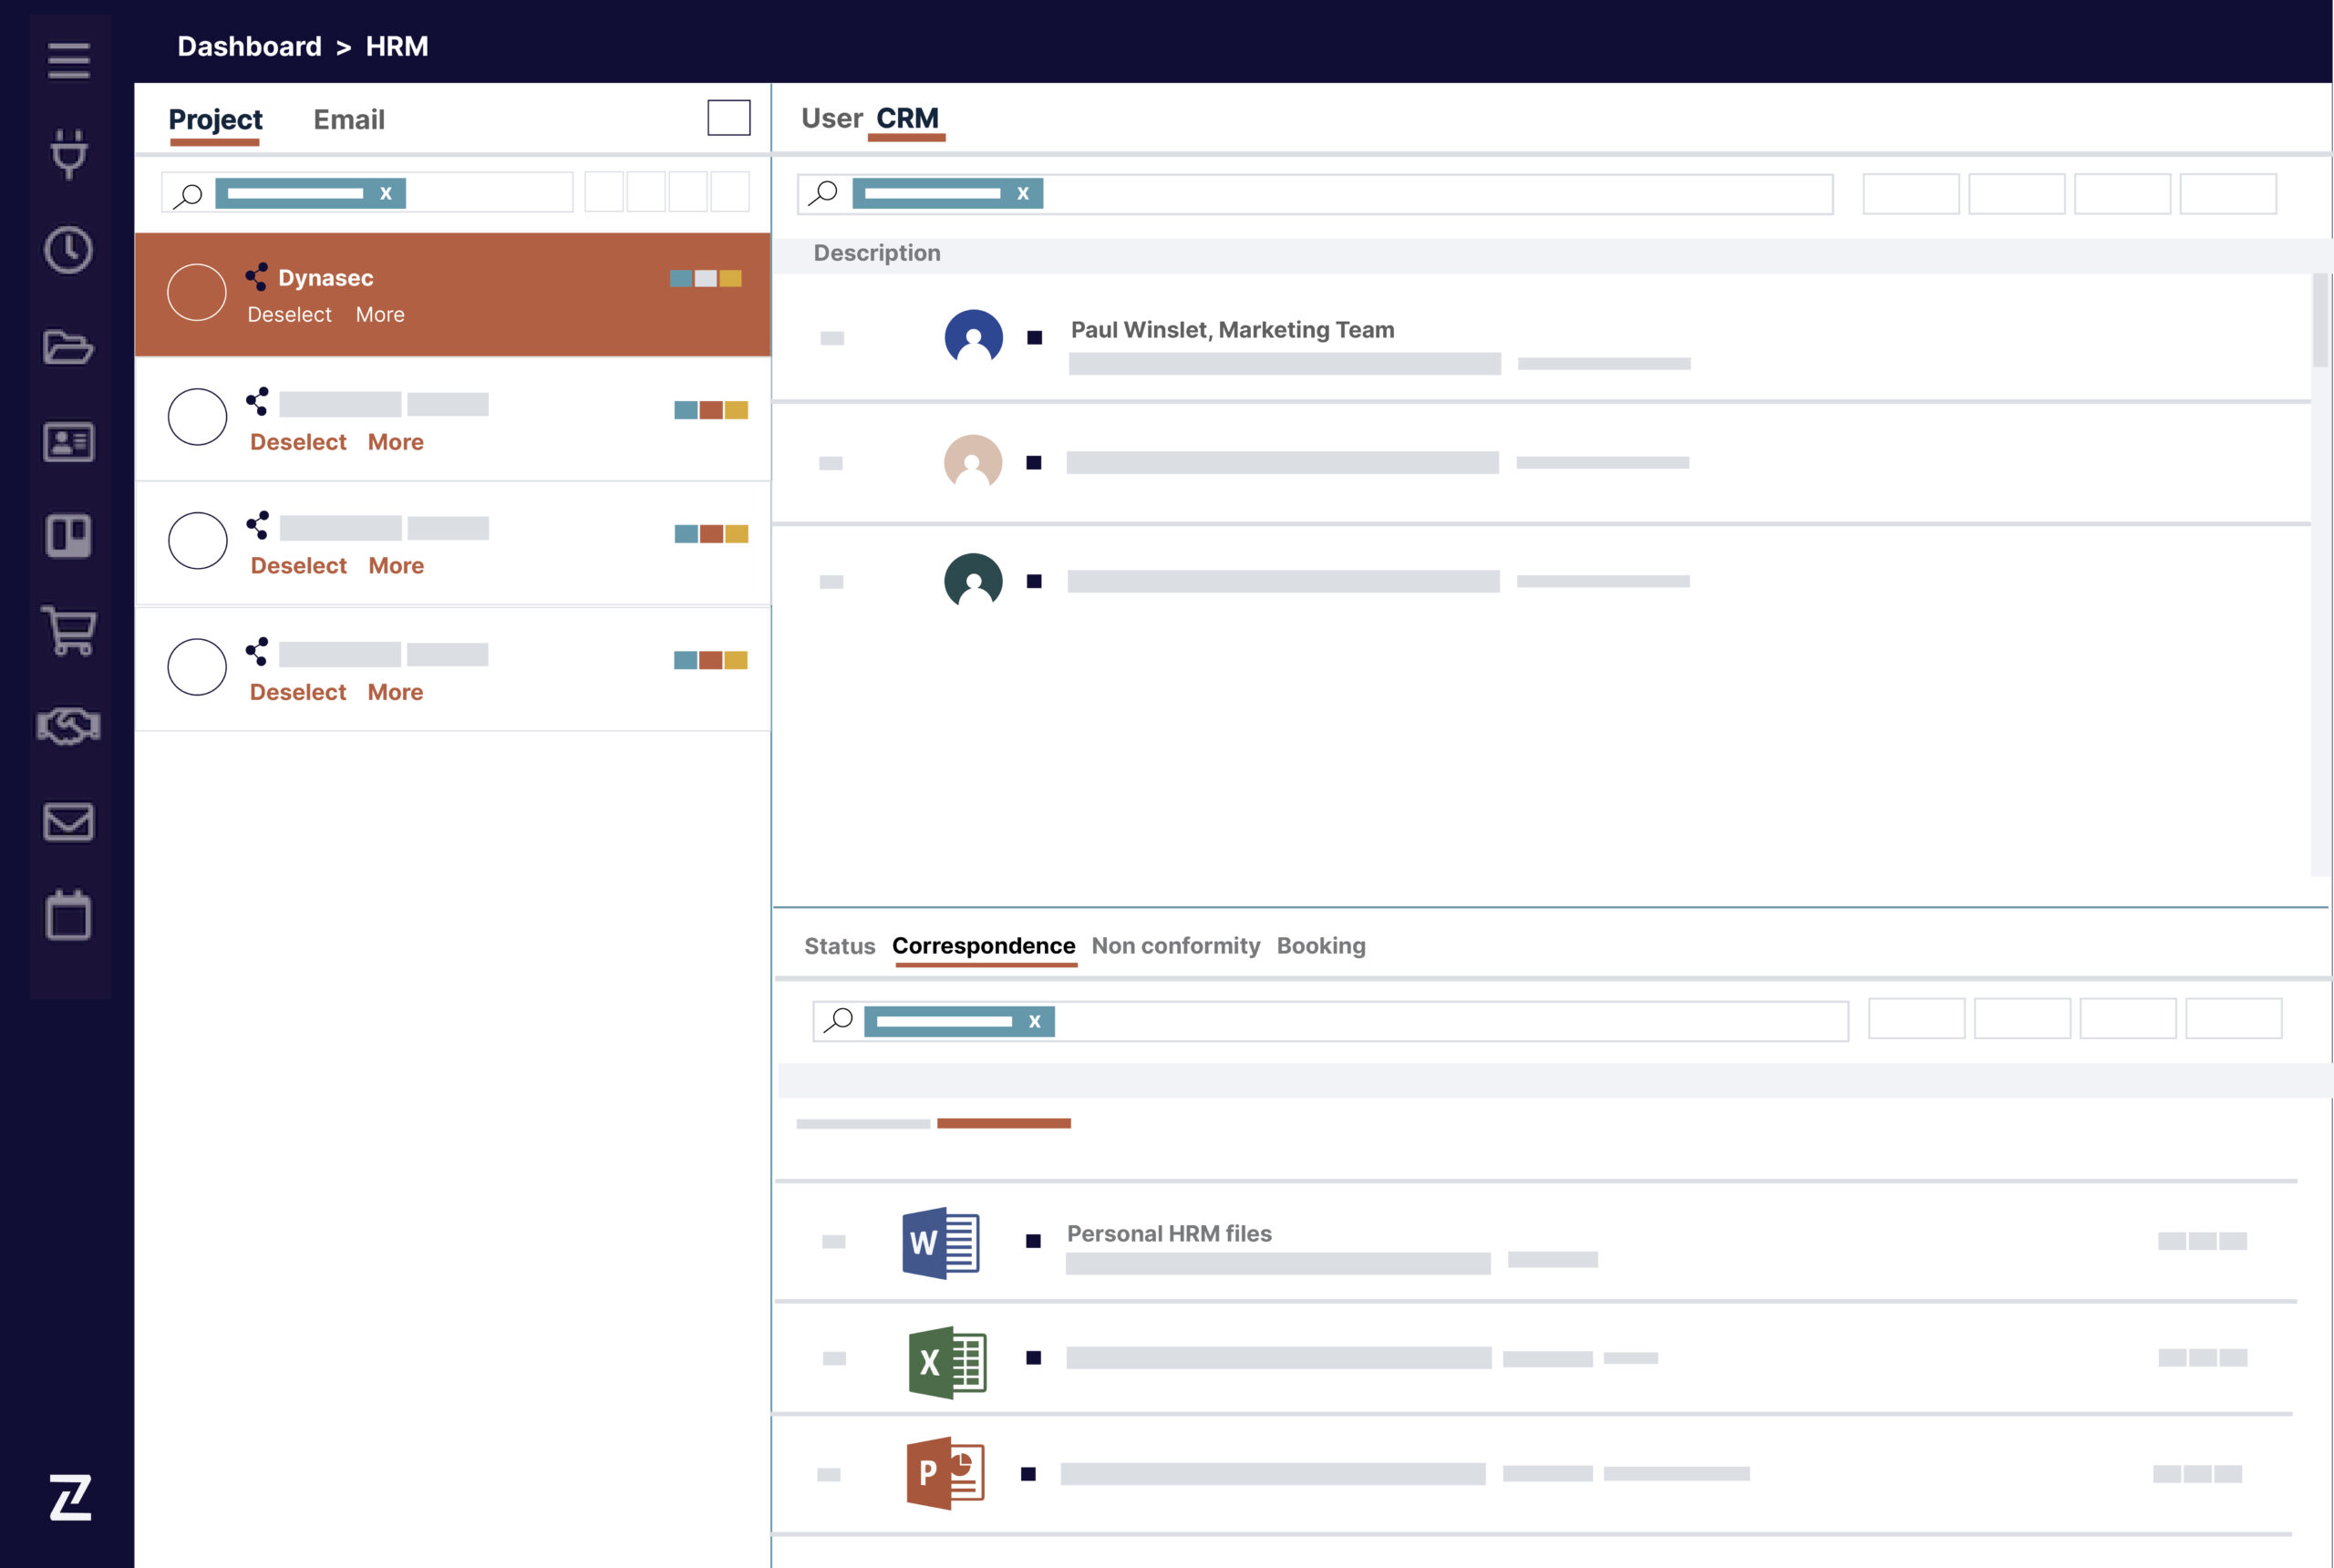Open the hamburger menu in the sidebar
The width and height of the screenshot is (2334, 1568).
click(69, 60)
